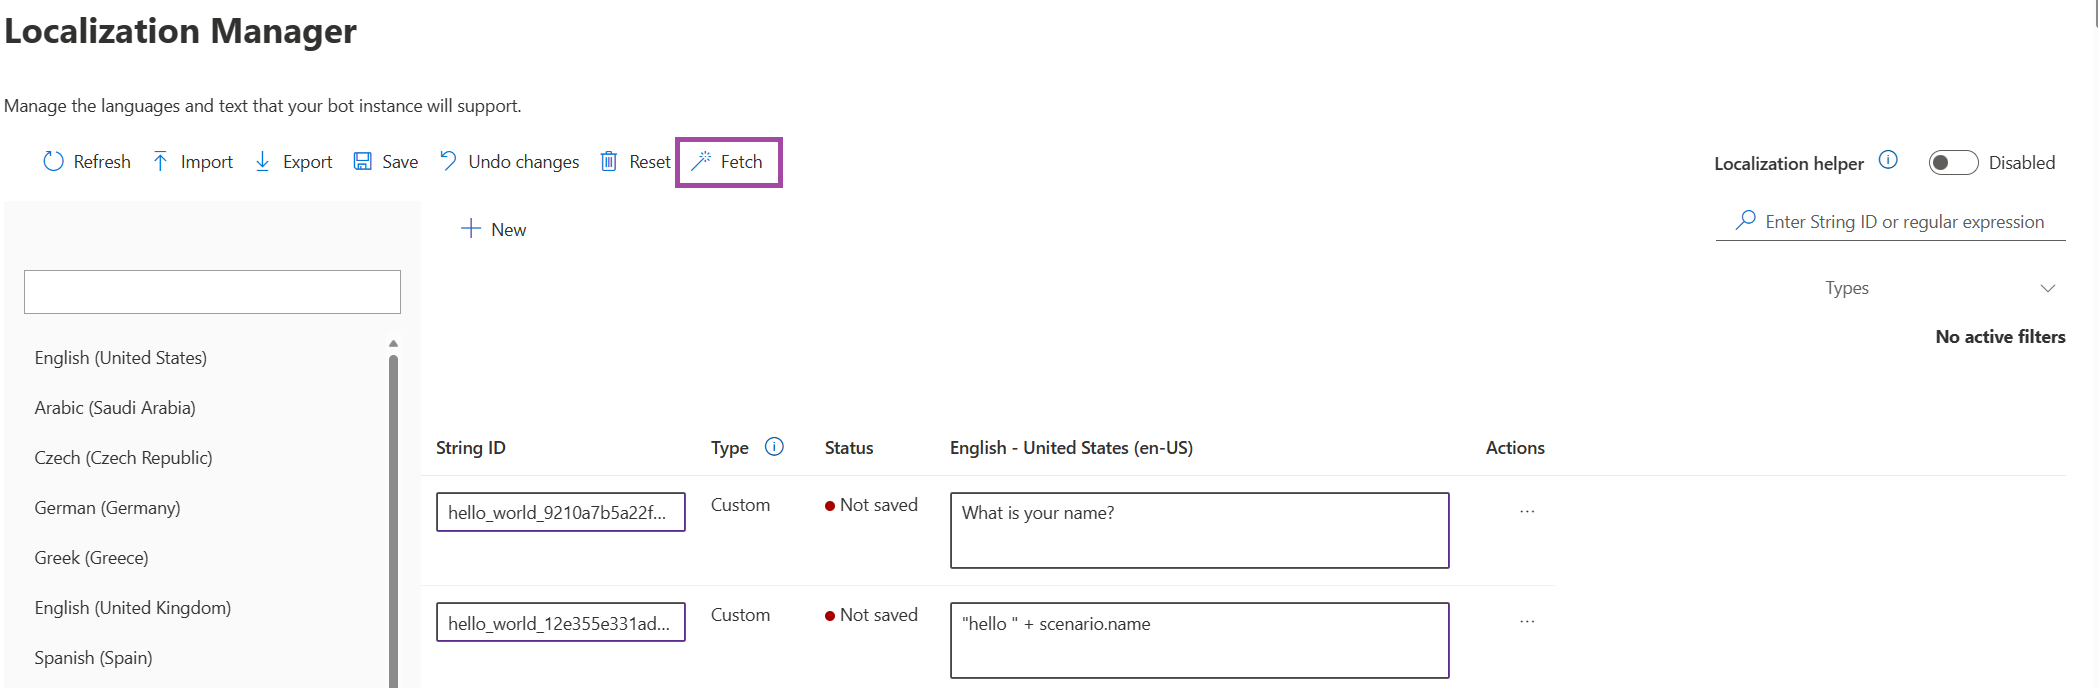This screenshot has width=2098, height=688.
Task: Open actions menu for the scenario.name row
Action: (1527, 622)
